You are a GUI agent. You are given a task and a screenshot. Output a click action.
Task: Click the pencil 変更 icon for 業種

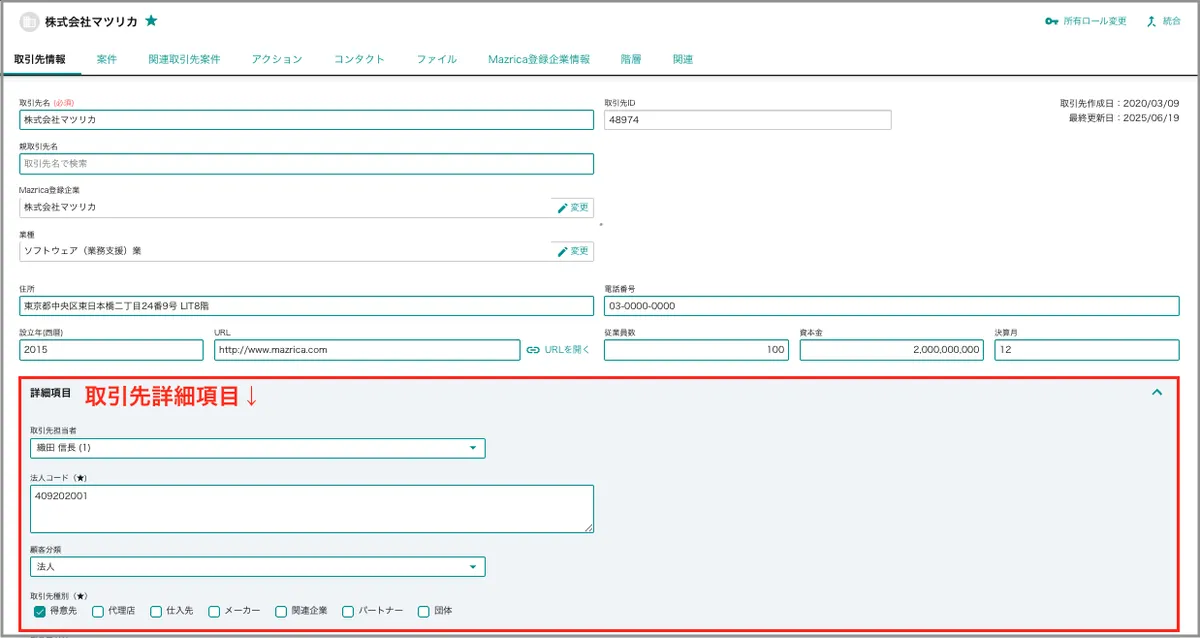point(563,251)
